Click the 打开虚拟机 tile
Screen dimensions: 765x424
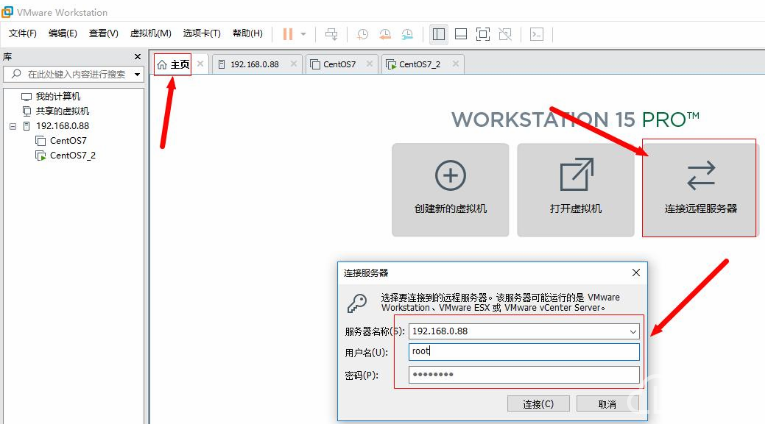(576, 190)
